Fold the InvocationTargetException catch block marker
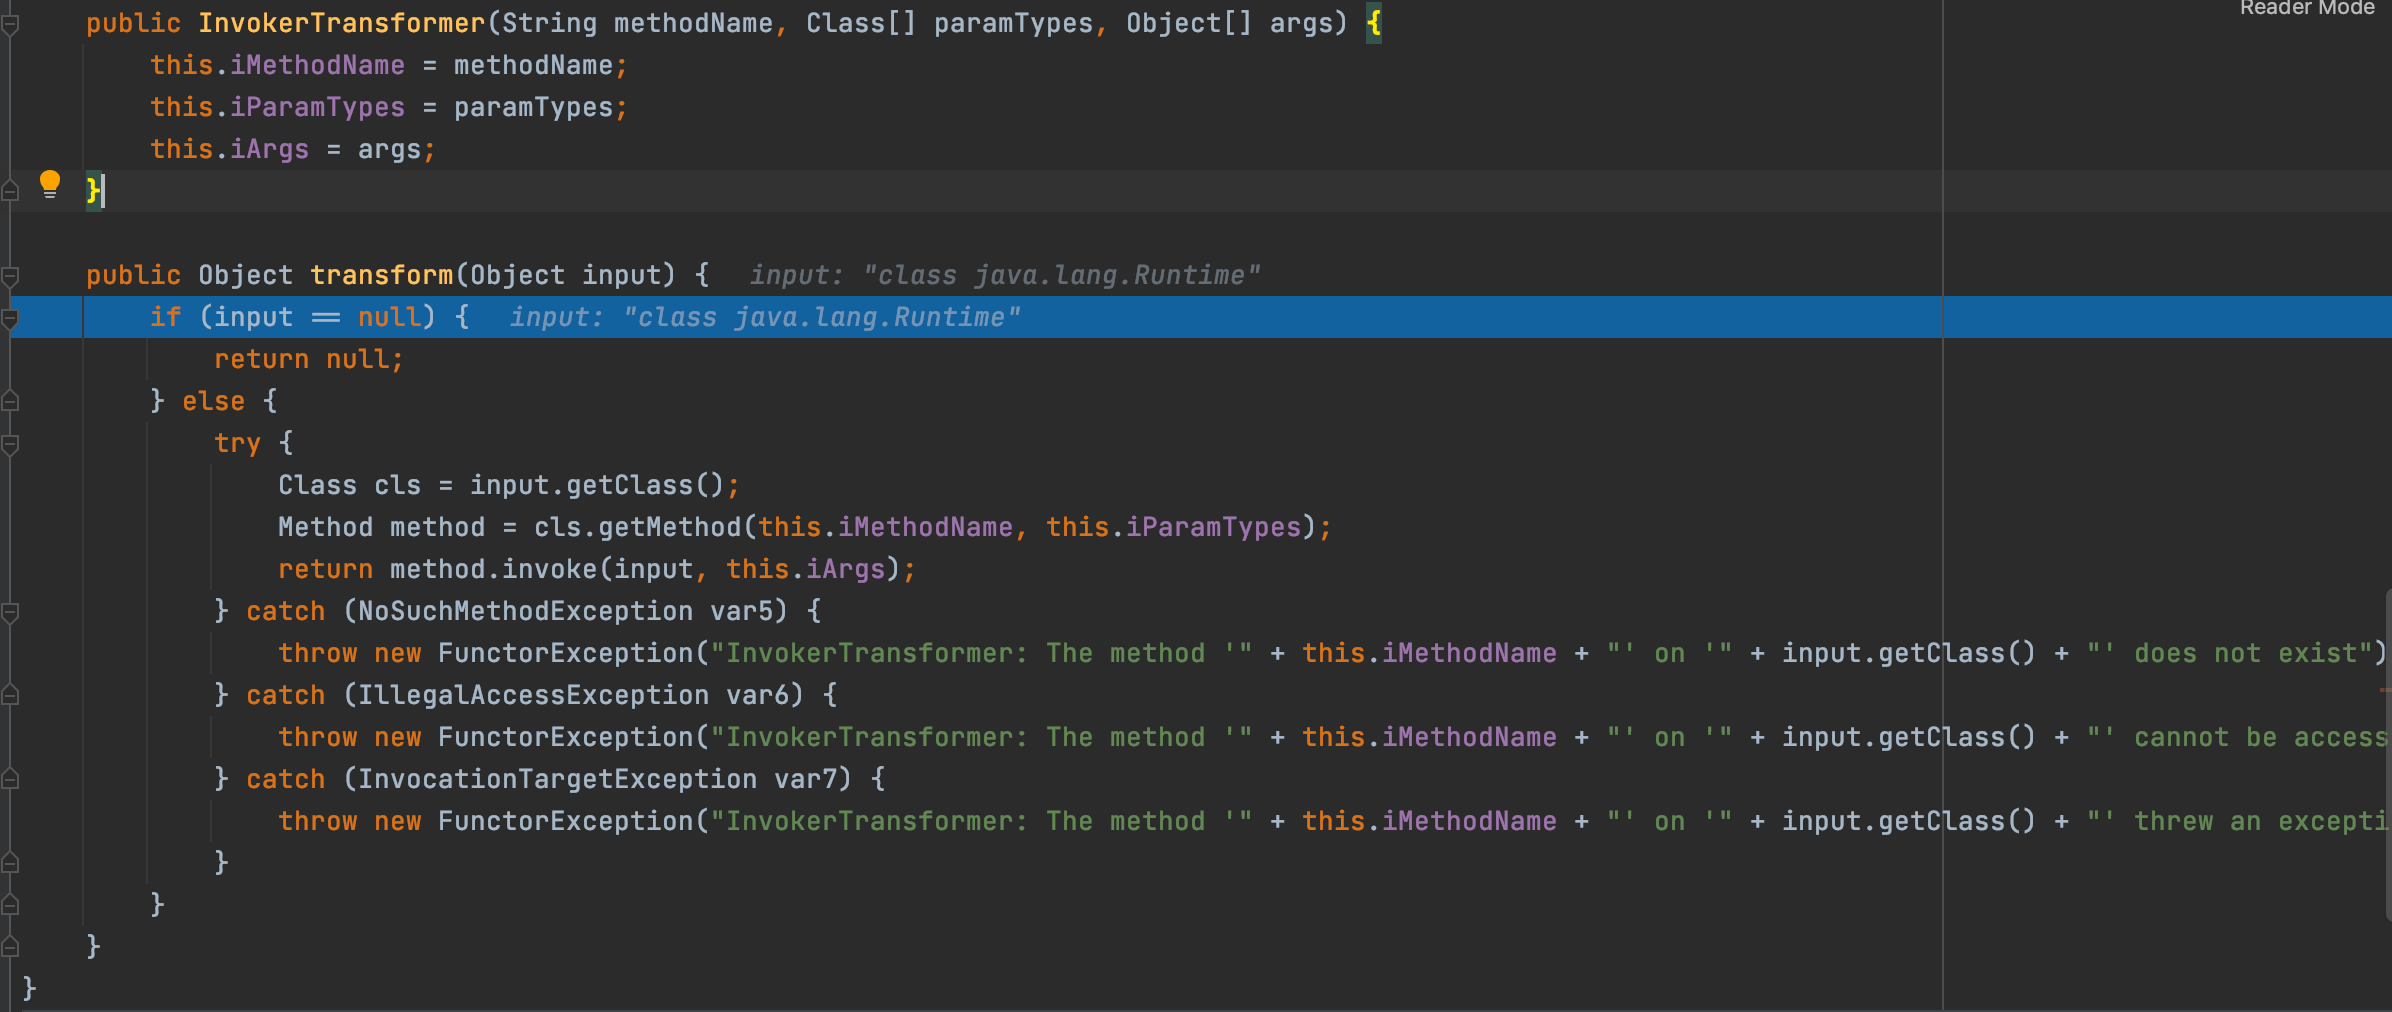The image size is (2392, 1012). click(x=10, y=779)
